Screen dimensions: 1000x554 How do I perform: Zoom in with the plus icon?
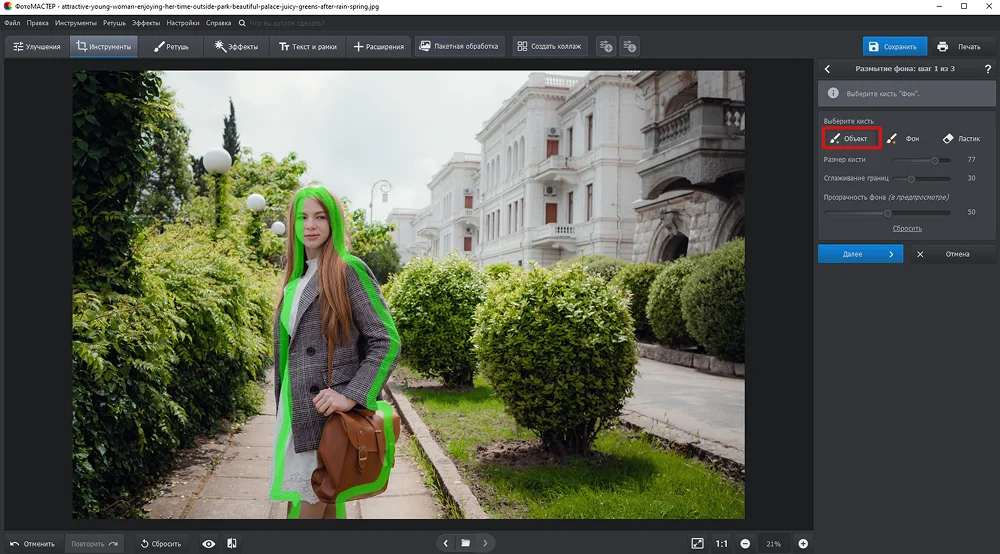point(803,544)
